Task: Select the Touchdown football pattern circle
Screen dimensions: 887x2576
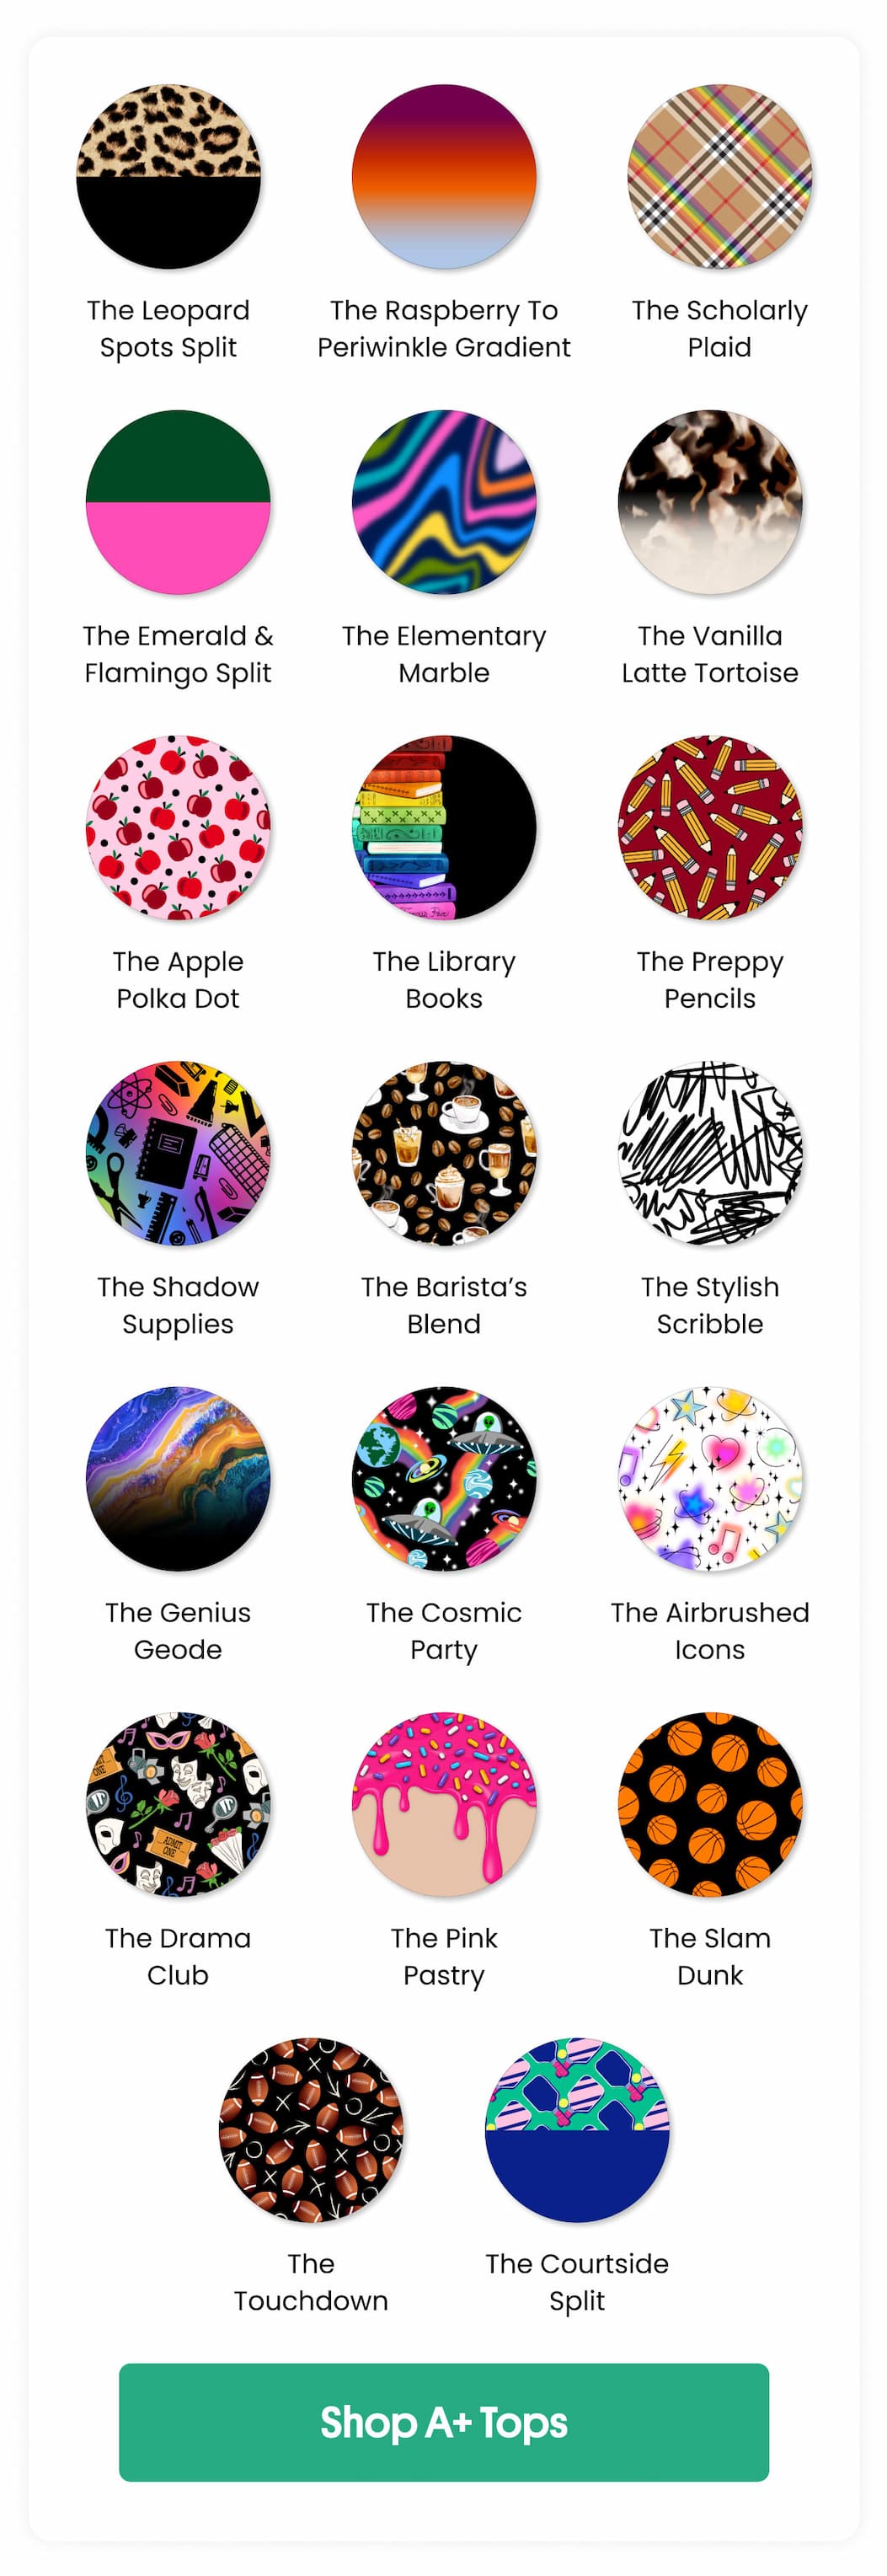Action: click(x=311, y=2130)
